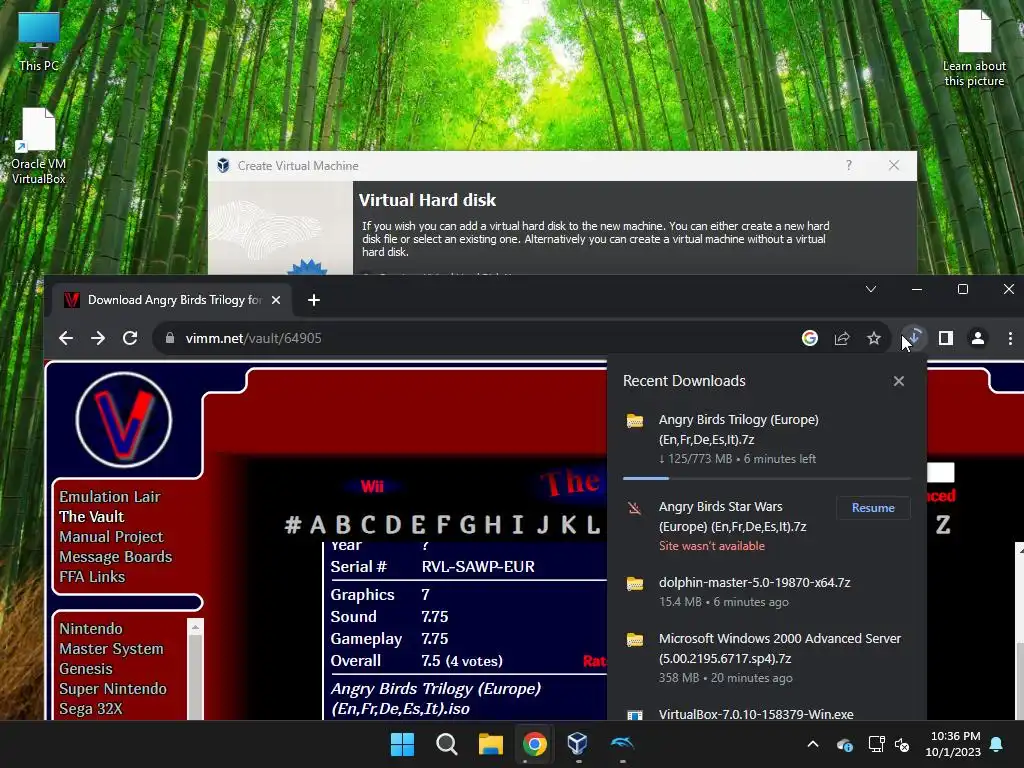Open File Explorer from taskbar

coord(490,744)
